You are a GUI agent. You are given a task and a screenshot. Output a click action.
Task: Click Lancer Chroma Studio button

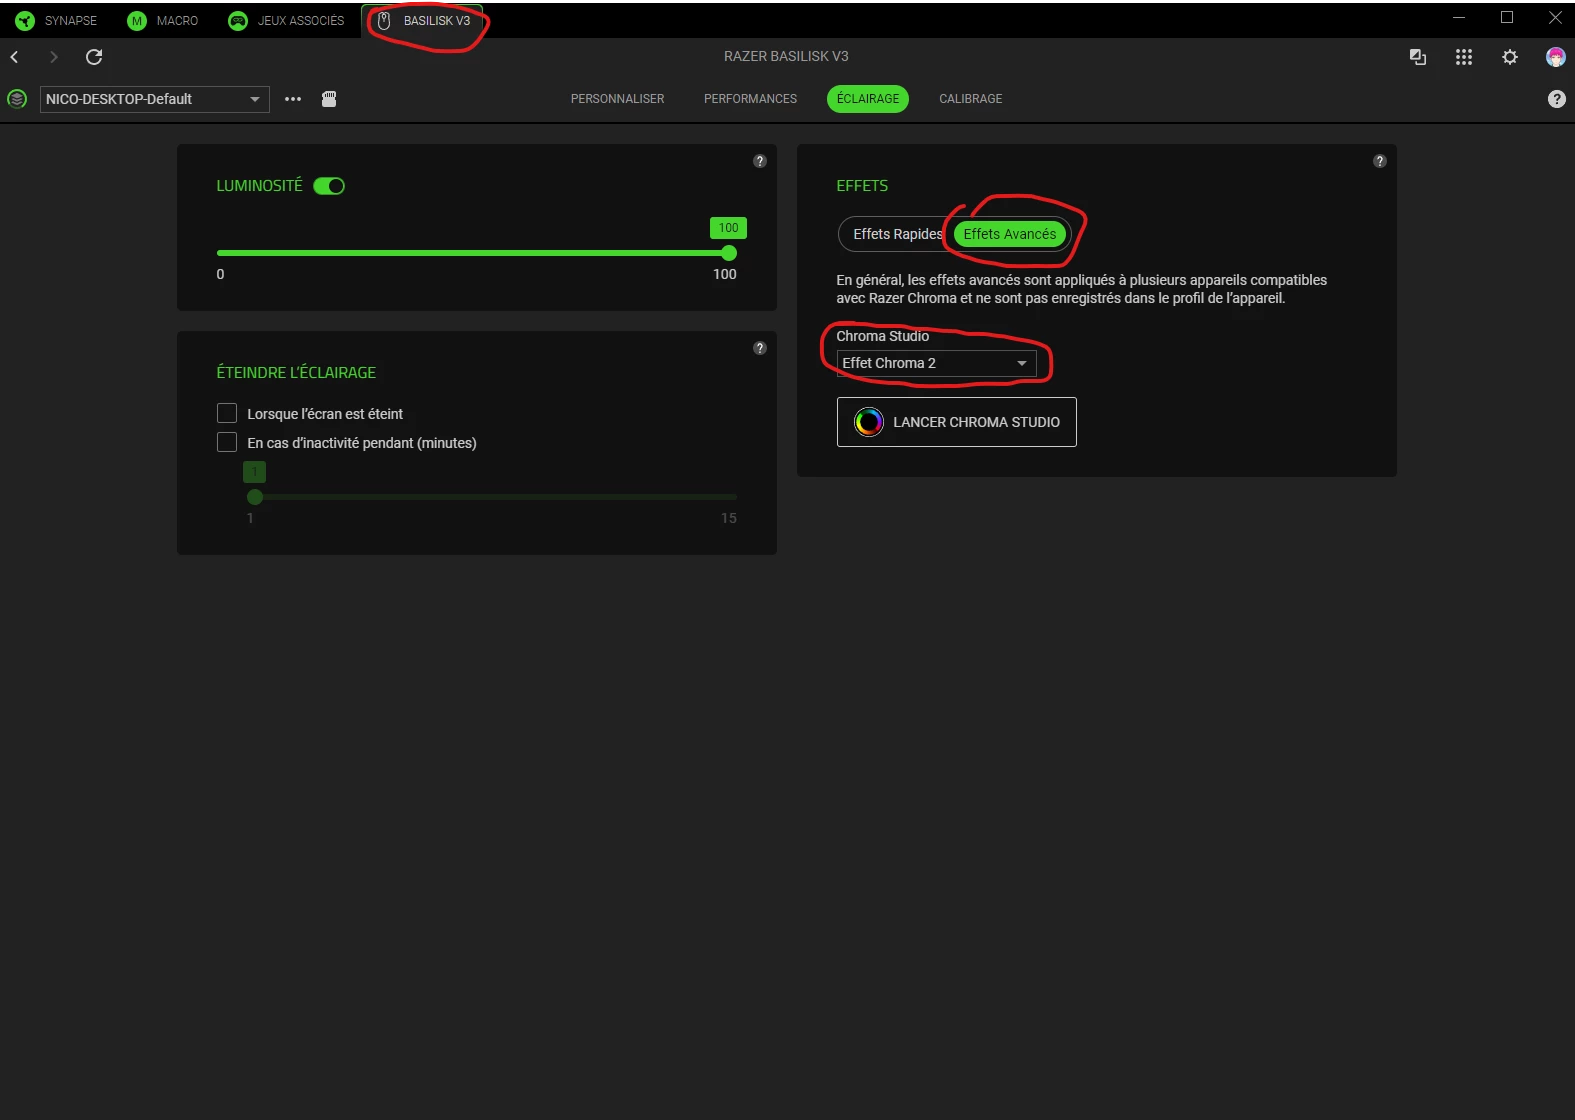pyautogui.click(x=957, y=422)
